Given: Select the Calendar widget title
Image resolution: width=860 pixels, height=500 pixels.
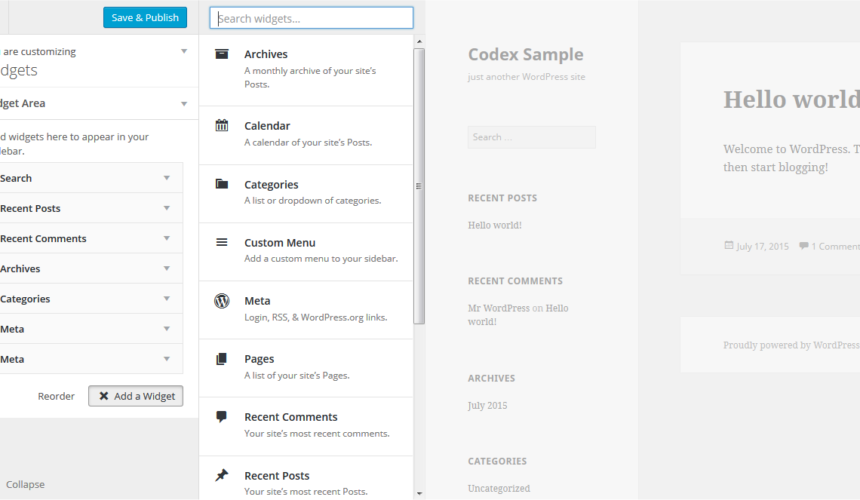Looking at the screenshot, I should click(267, 126).
